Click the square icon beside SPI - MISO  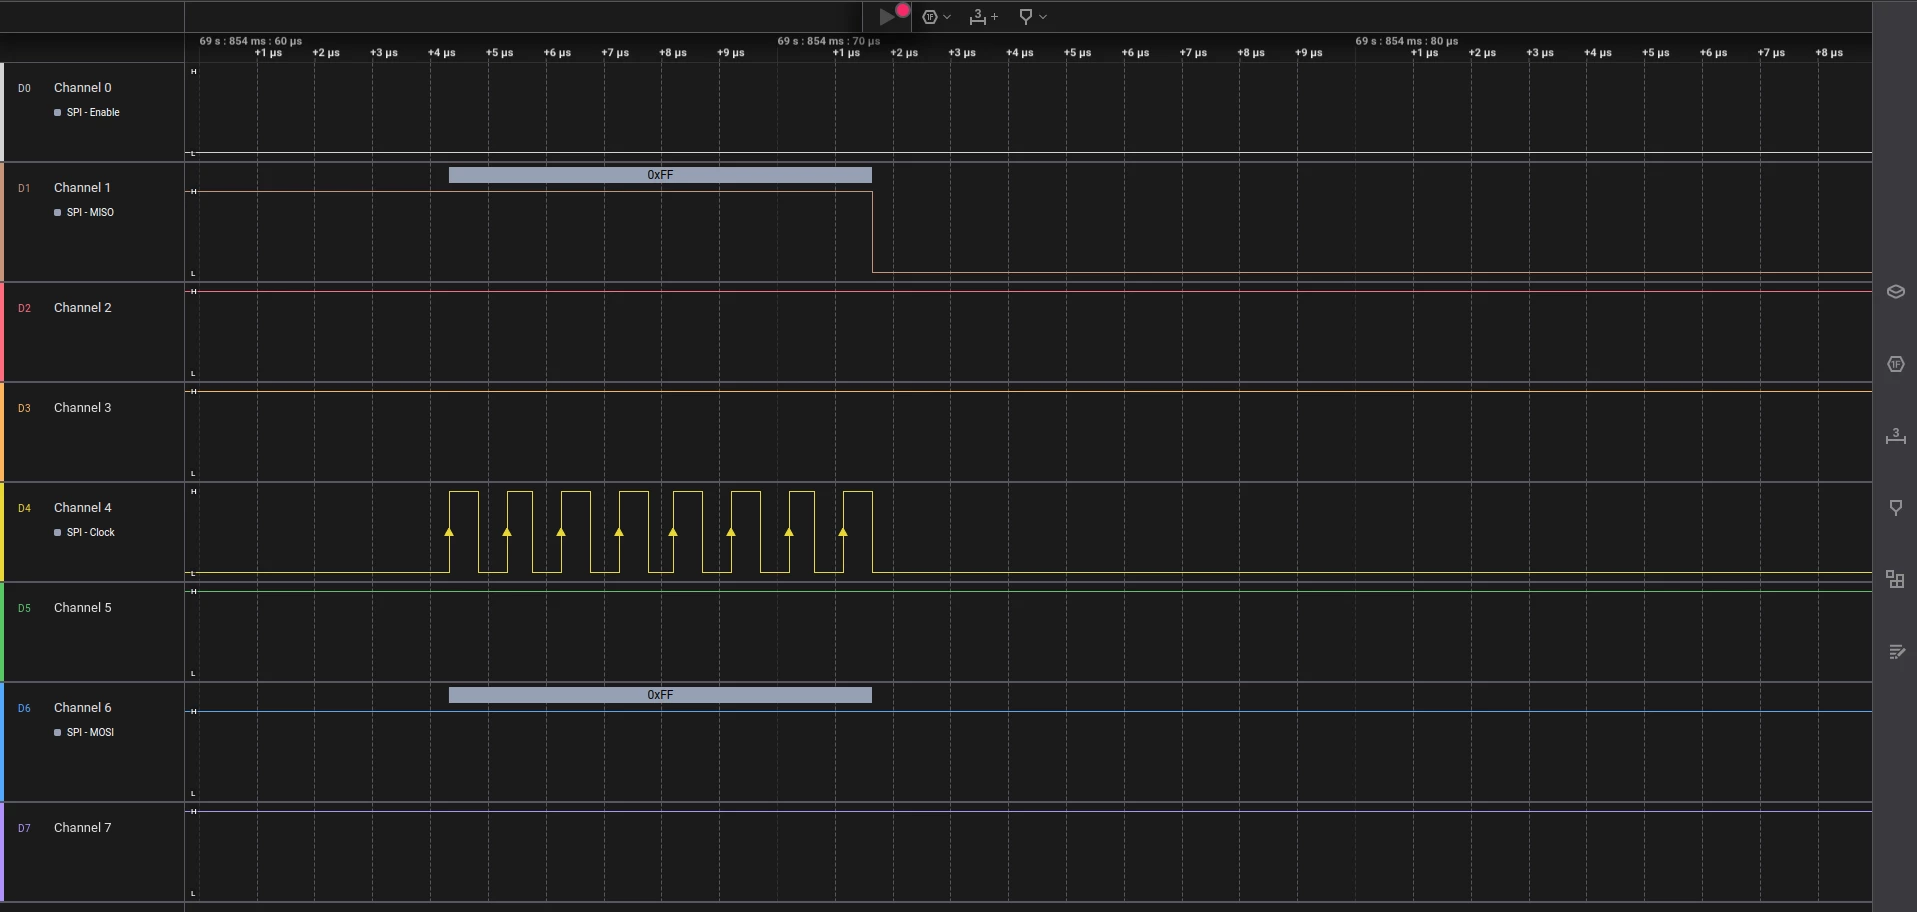(x=57, y=213)
